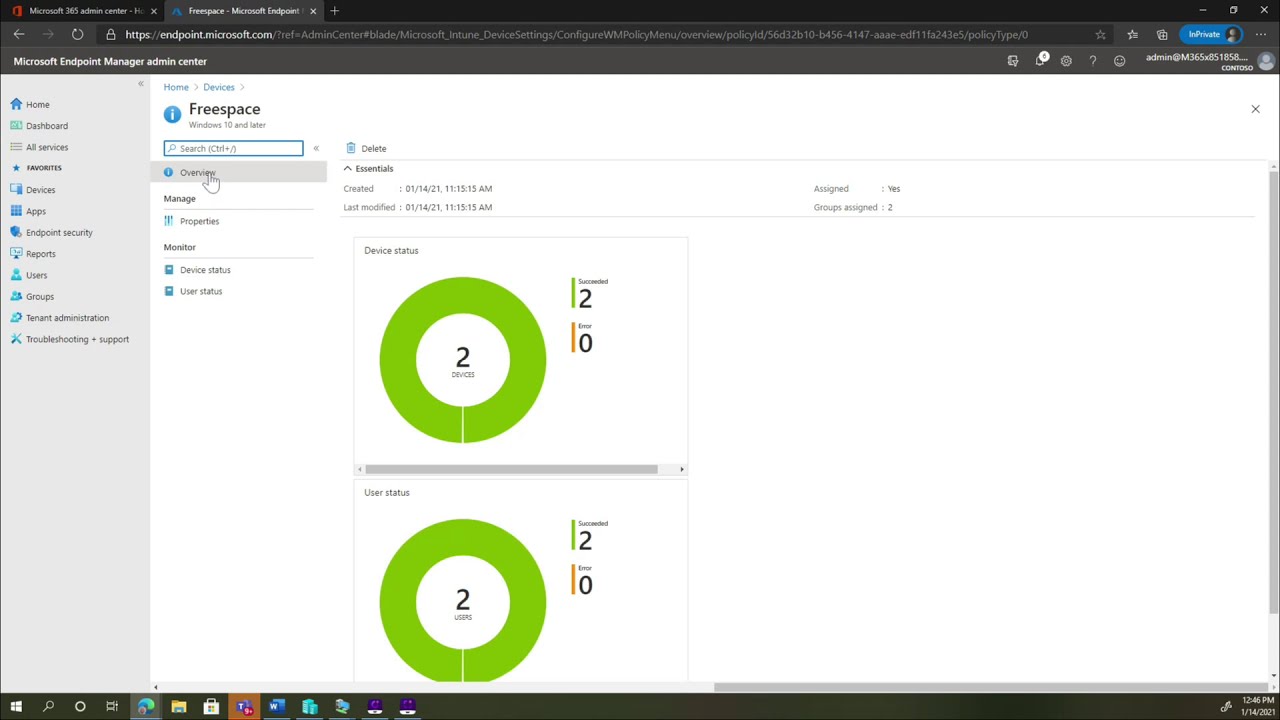Open the portal settings gear icon
The image size is (1280, 720).
click(1066, 61)
